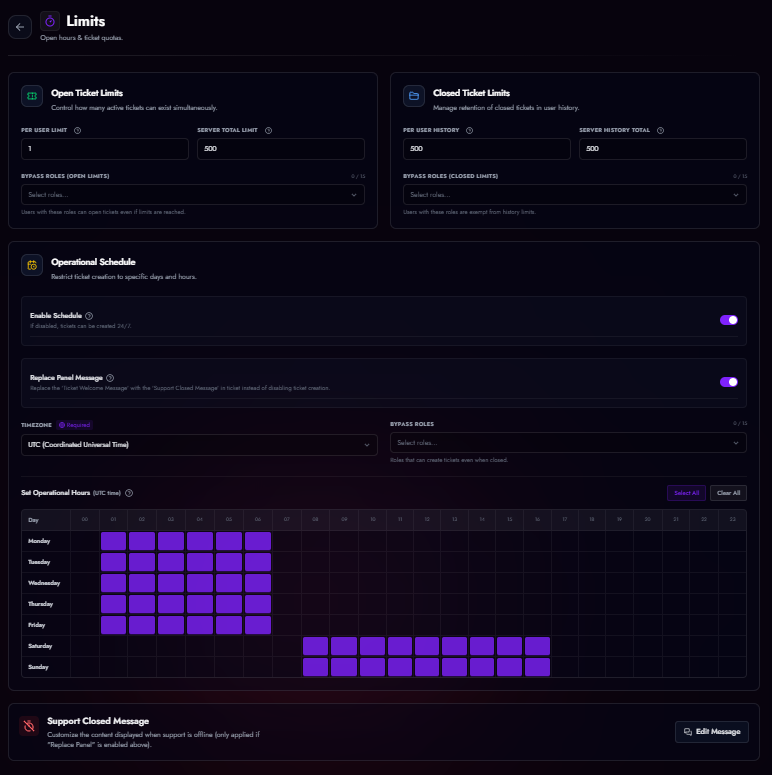Image resolution: width=772 pixels, height=775 pixels.
Task: Toggle Saturday hour 14 cell
Action: click(x=482, y=646)
